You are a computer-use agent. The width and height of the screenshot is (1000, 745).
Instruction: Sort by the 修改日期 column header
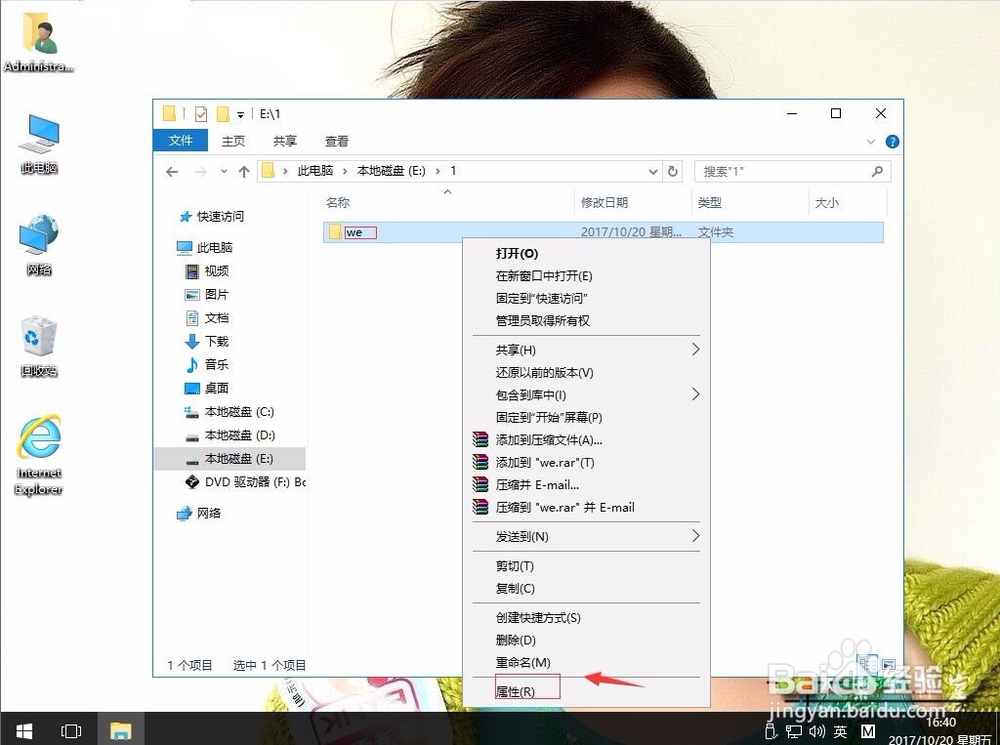pyautogui.click(x=633, y=202)
